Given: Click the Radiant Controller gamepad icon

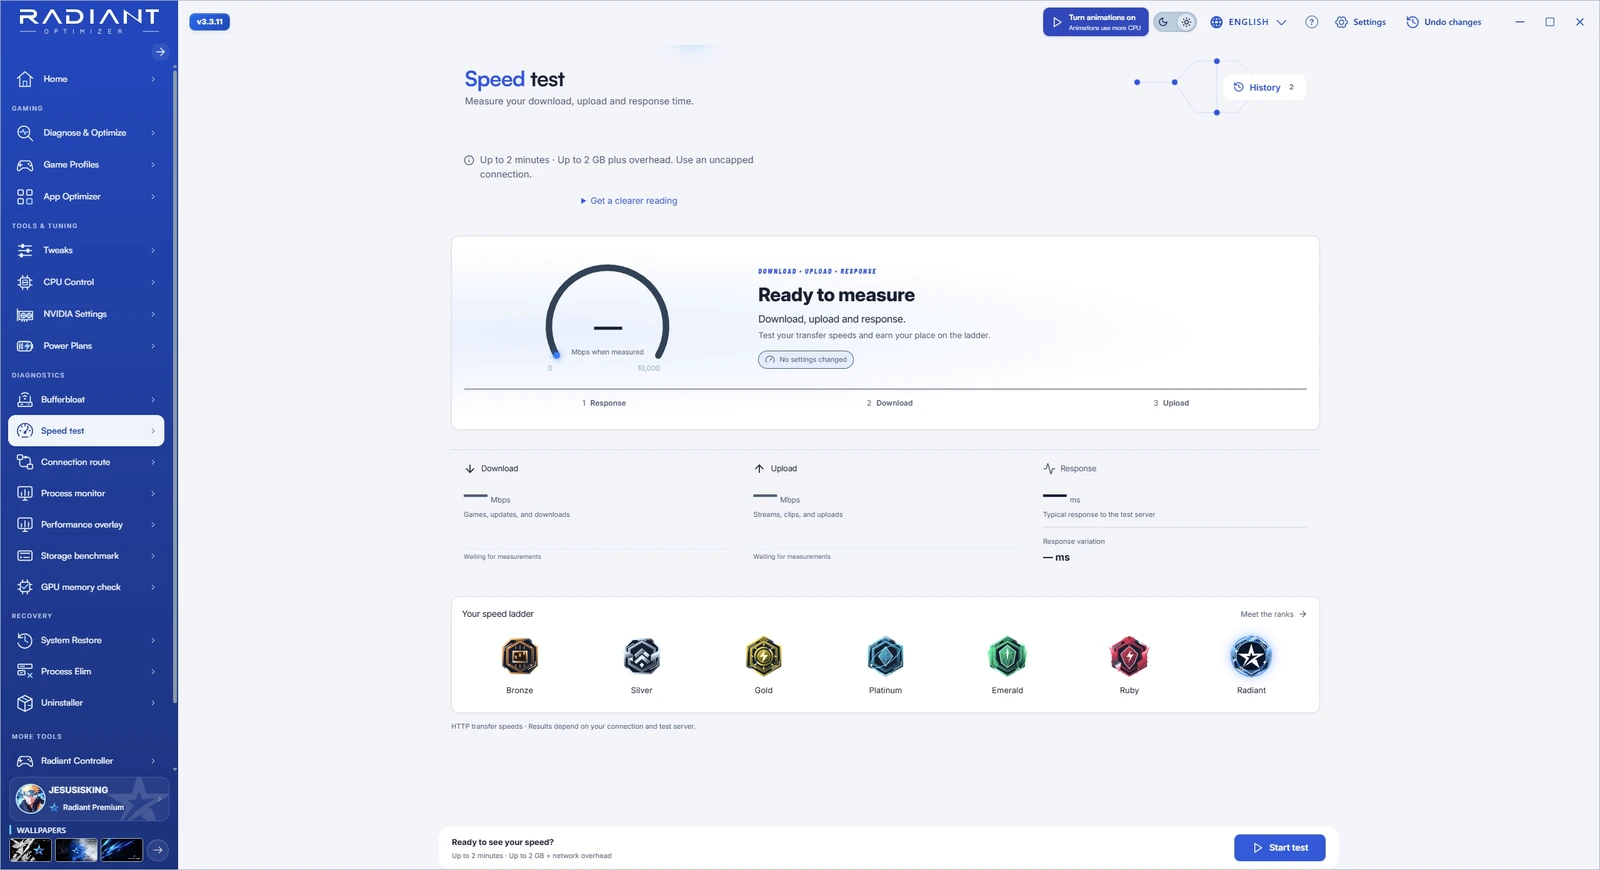Looking at the screenshot, I should (x=25, y=761).
